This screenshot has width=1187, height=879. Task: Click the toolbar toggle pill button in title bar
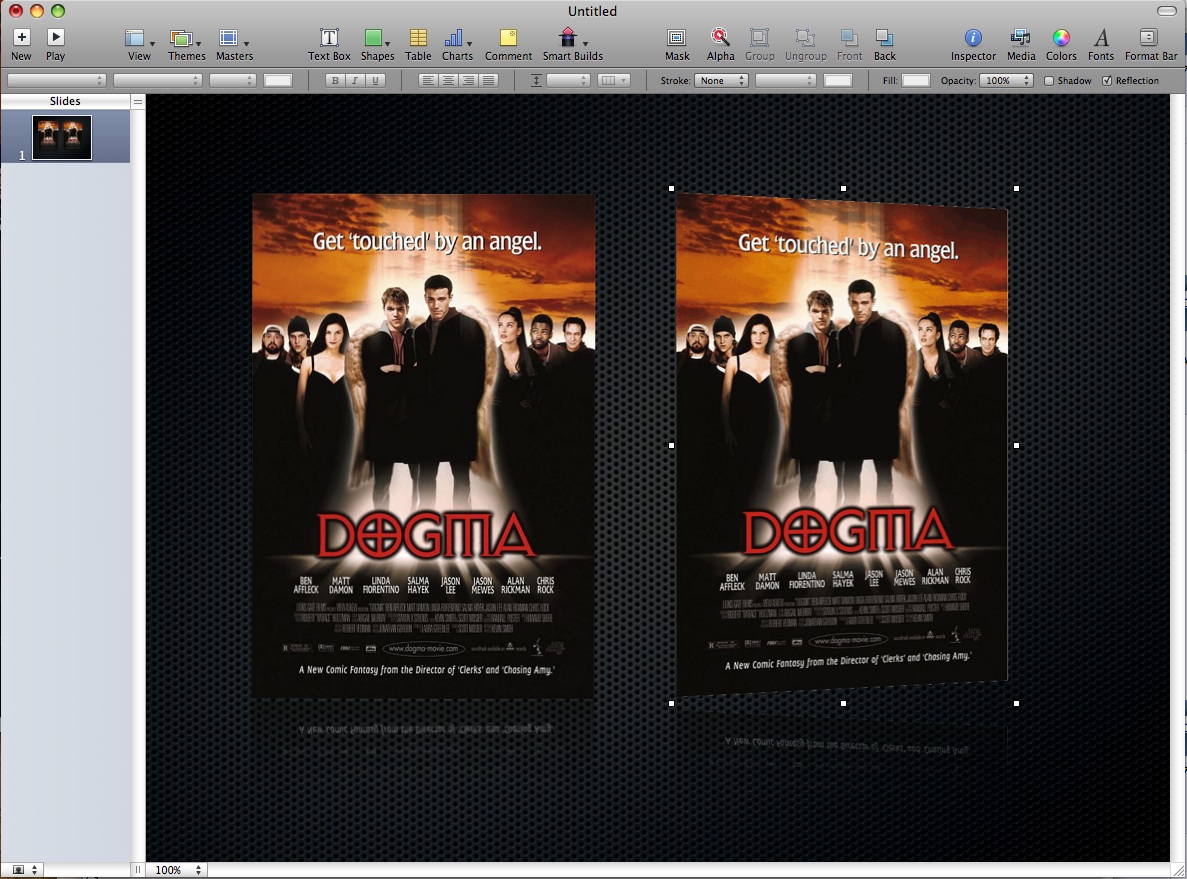(x=1167, y=11)
